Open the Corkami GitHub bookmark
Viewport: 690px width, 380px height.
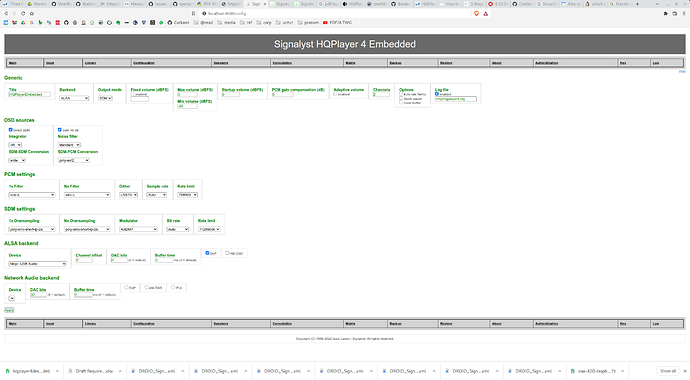(178, 22)
